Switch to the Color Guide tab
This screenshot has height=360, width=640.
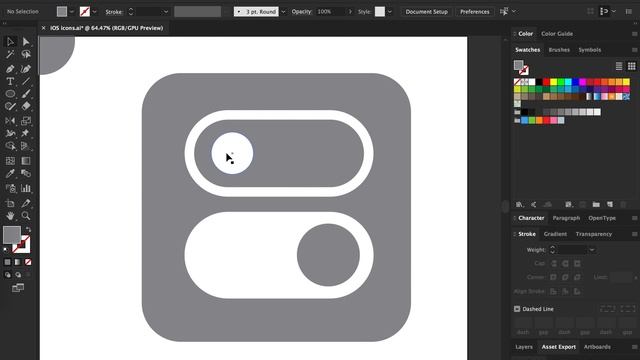click(557, 34)
